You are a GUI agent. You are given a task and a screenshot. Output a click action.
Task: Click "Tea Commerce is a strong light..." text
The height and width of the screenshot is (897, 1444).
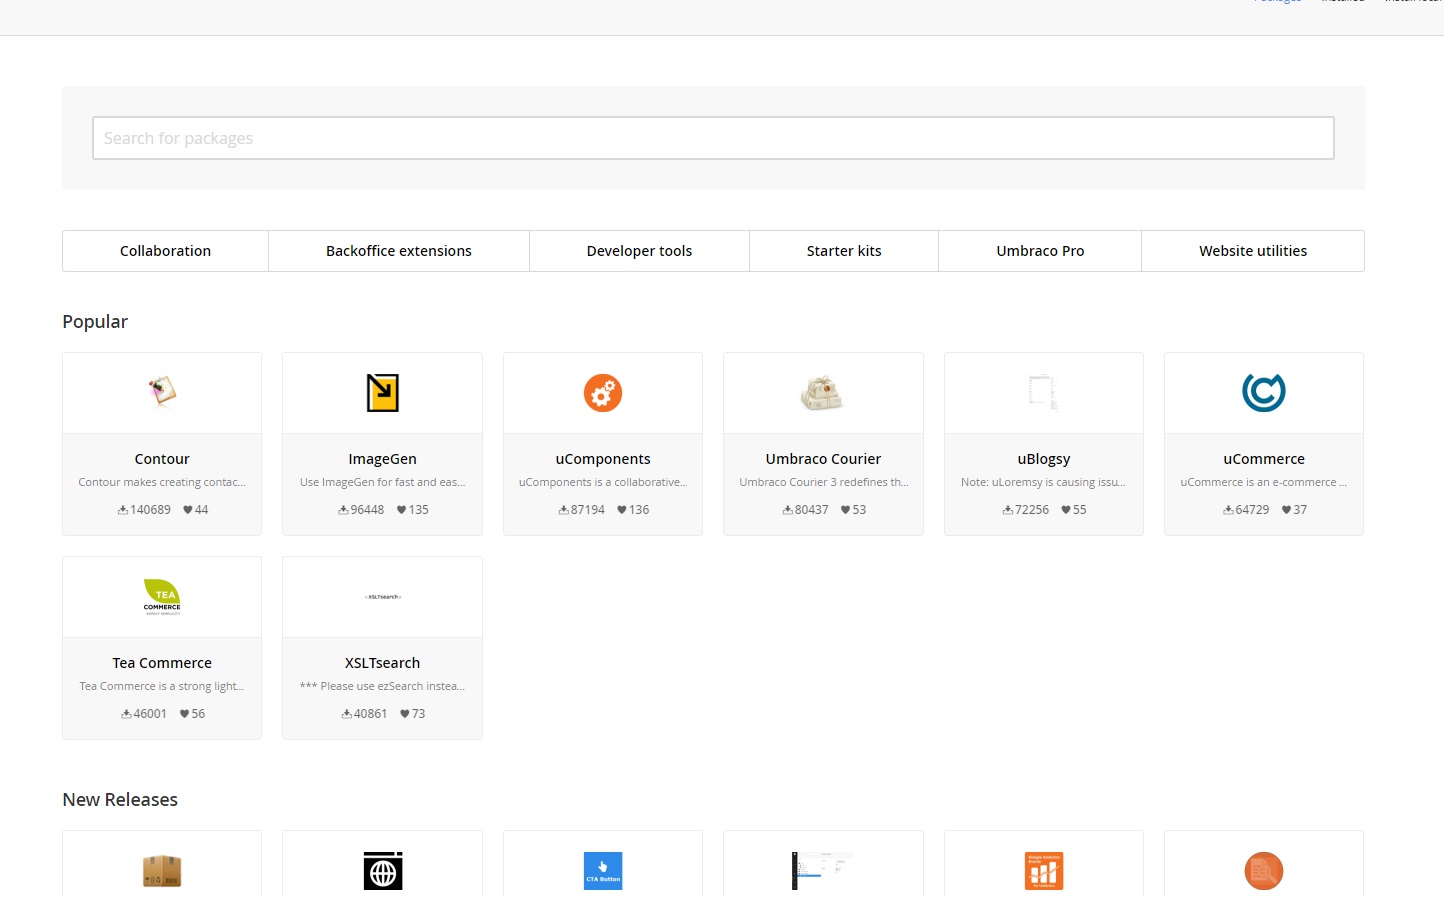pyautogui.click(x=162, y=686)
